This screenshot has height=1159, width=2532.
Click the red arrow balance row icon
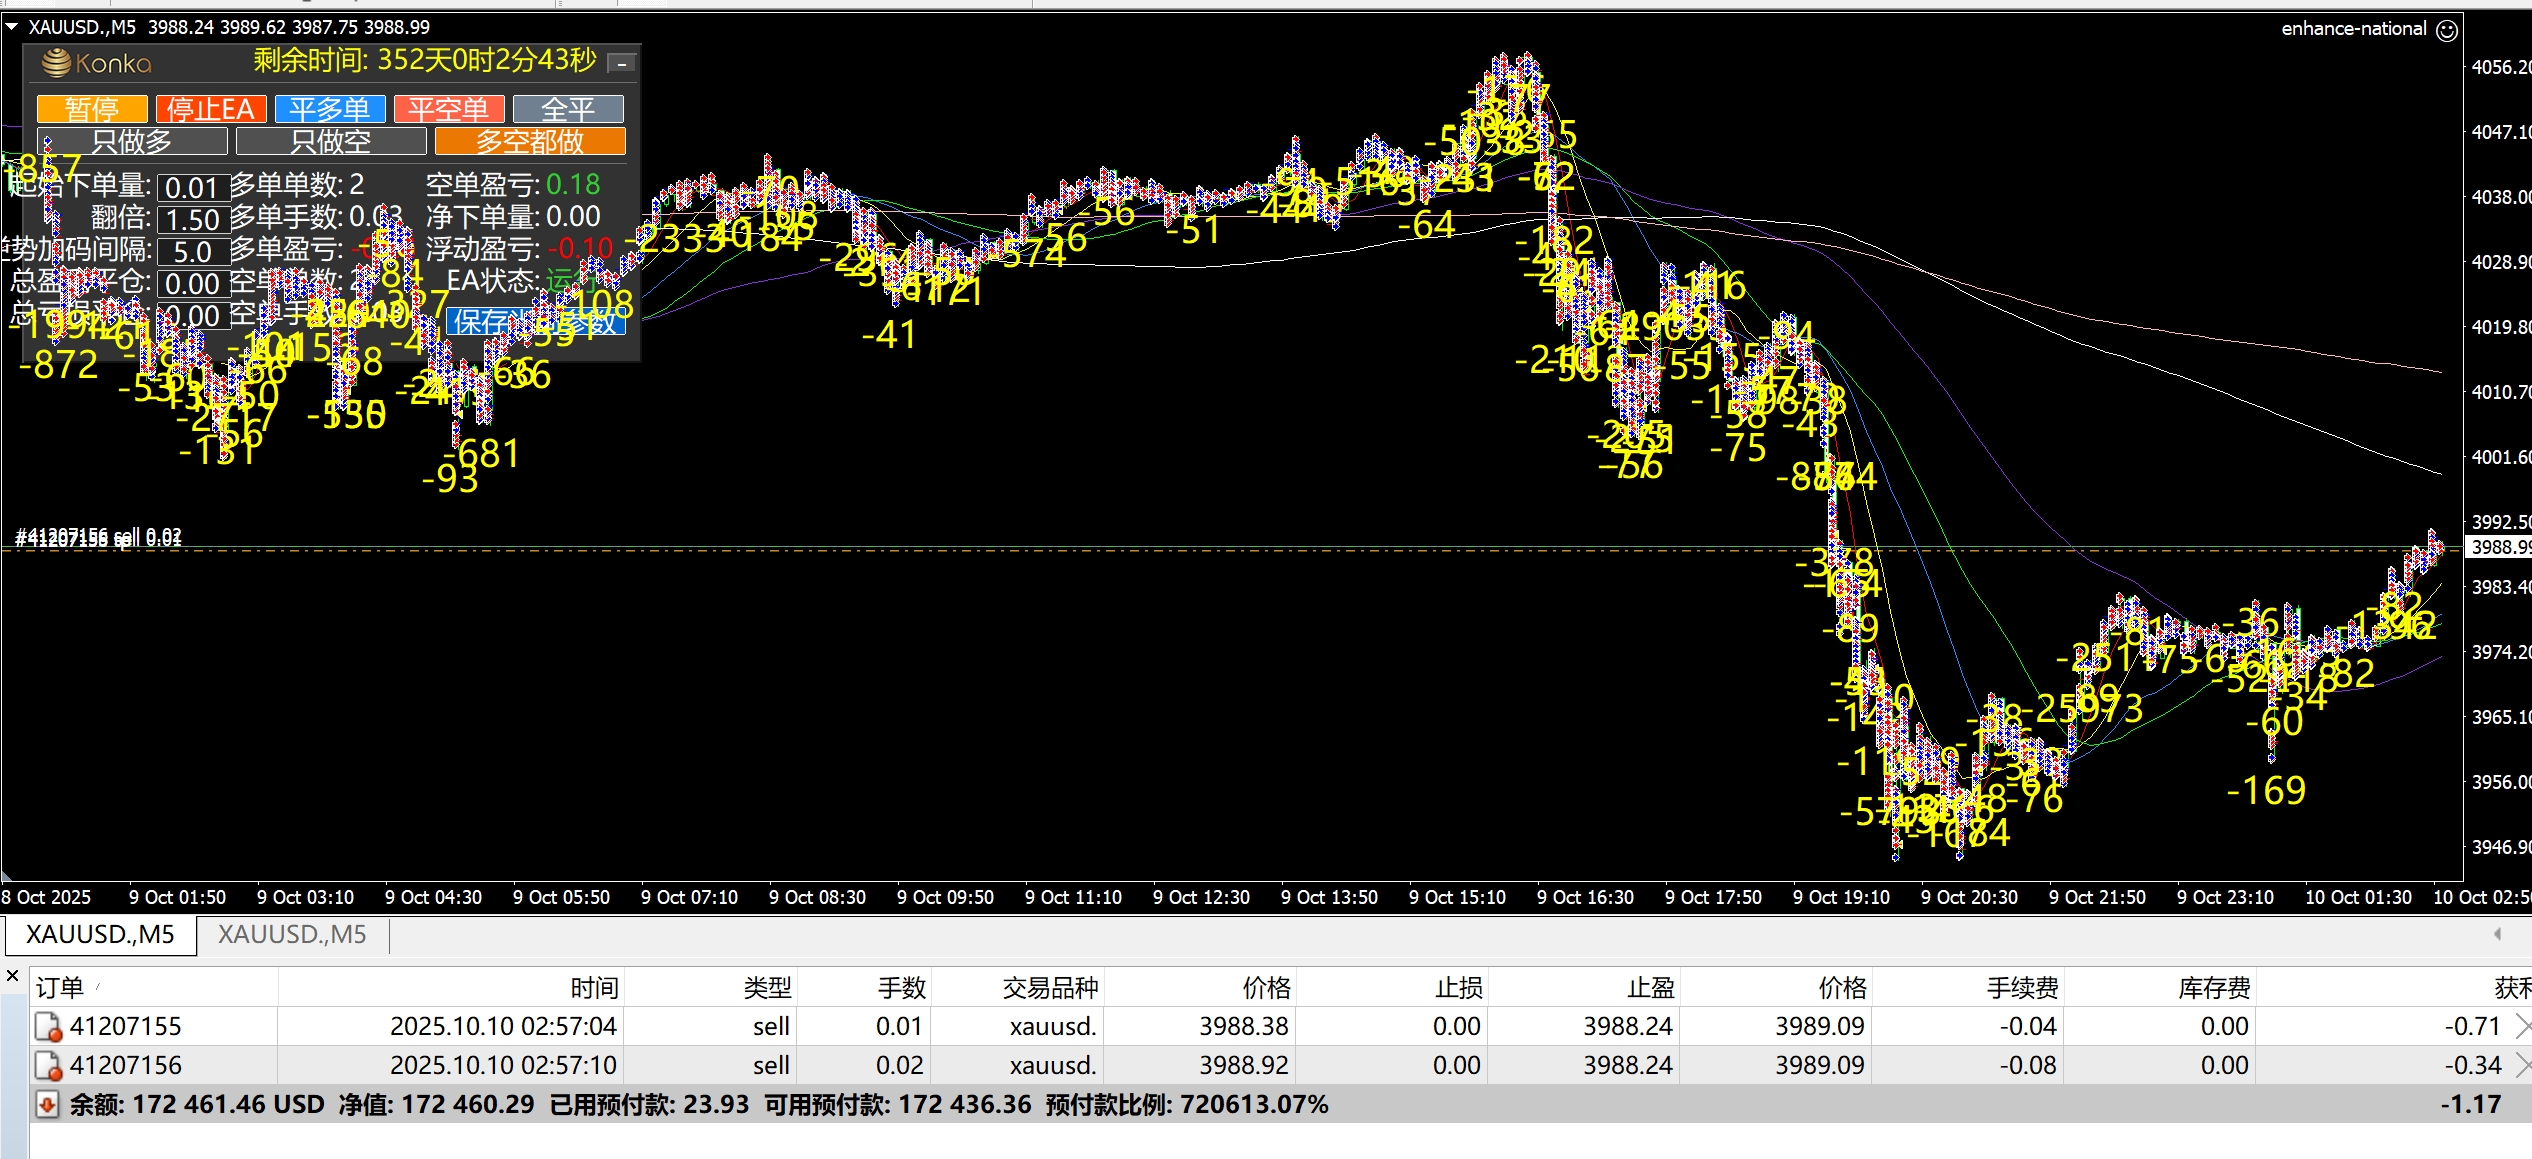click(x=46, y=1105)
